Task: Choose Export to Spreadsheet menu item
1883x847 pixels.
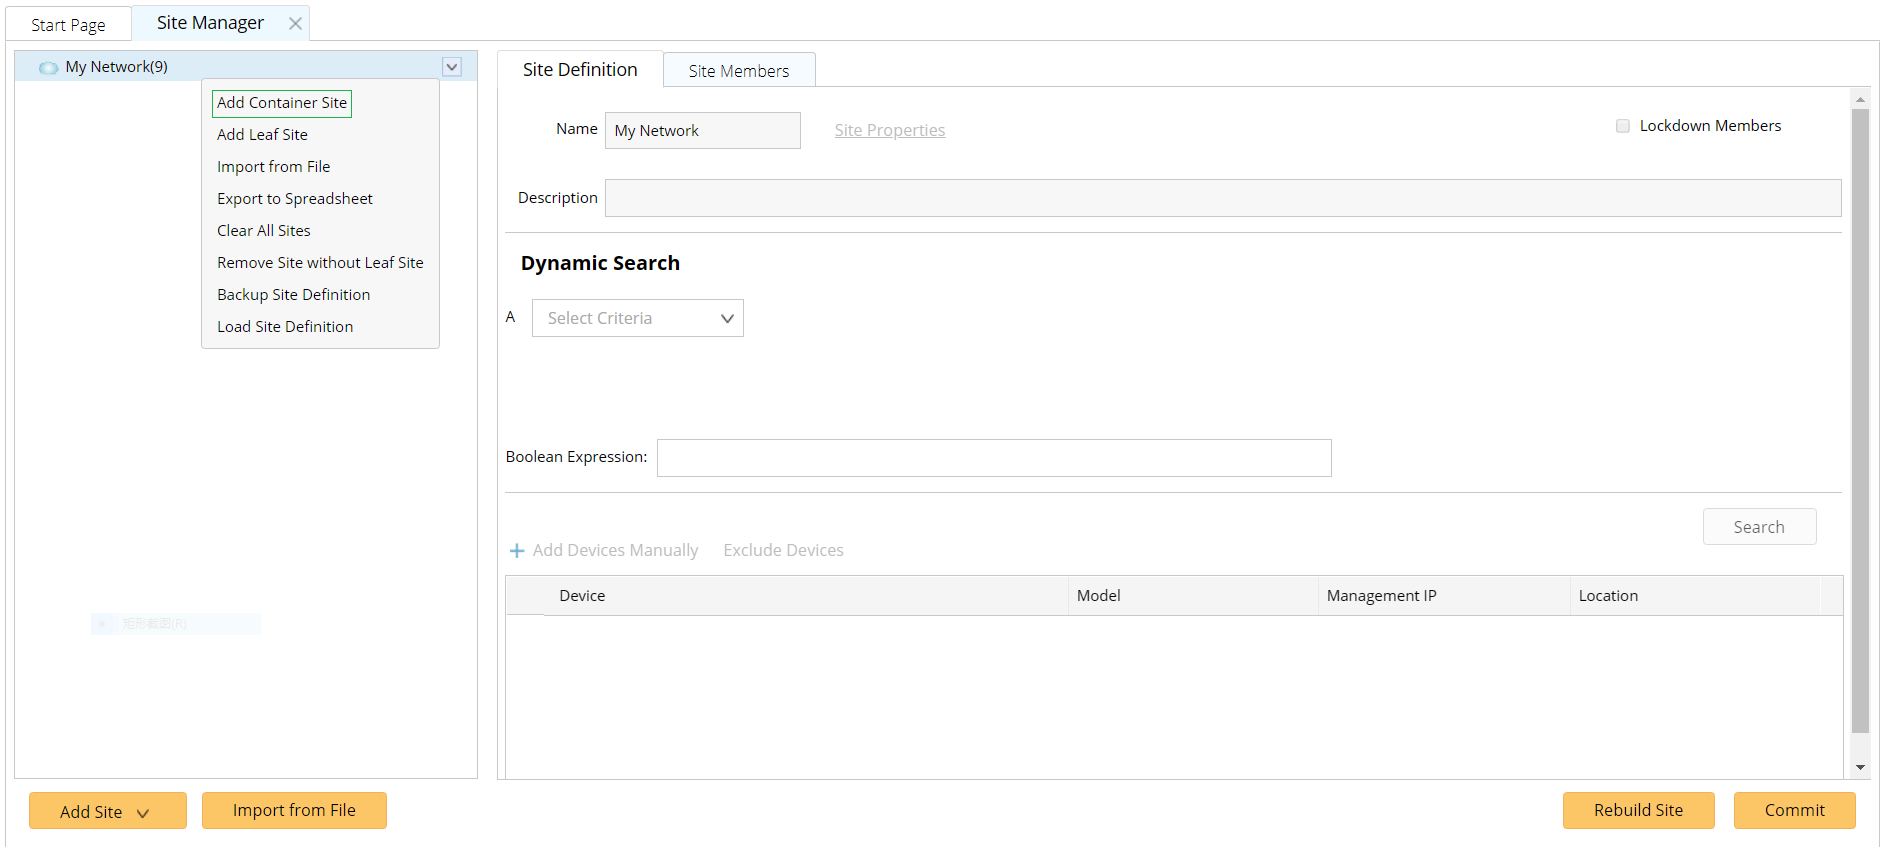Action: (x=294, y=199)
